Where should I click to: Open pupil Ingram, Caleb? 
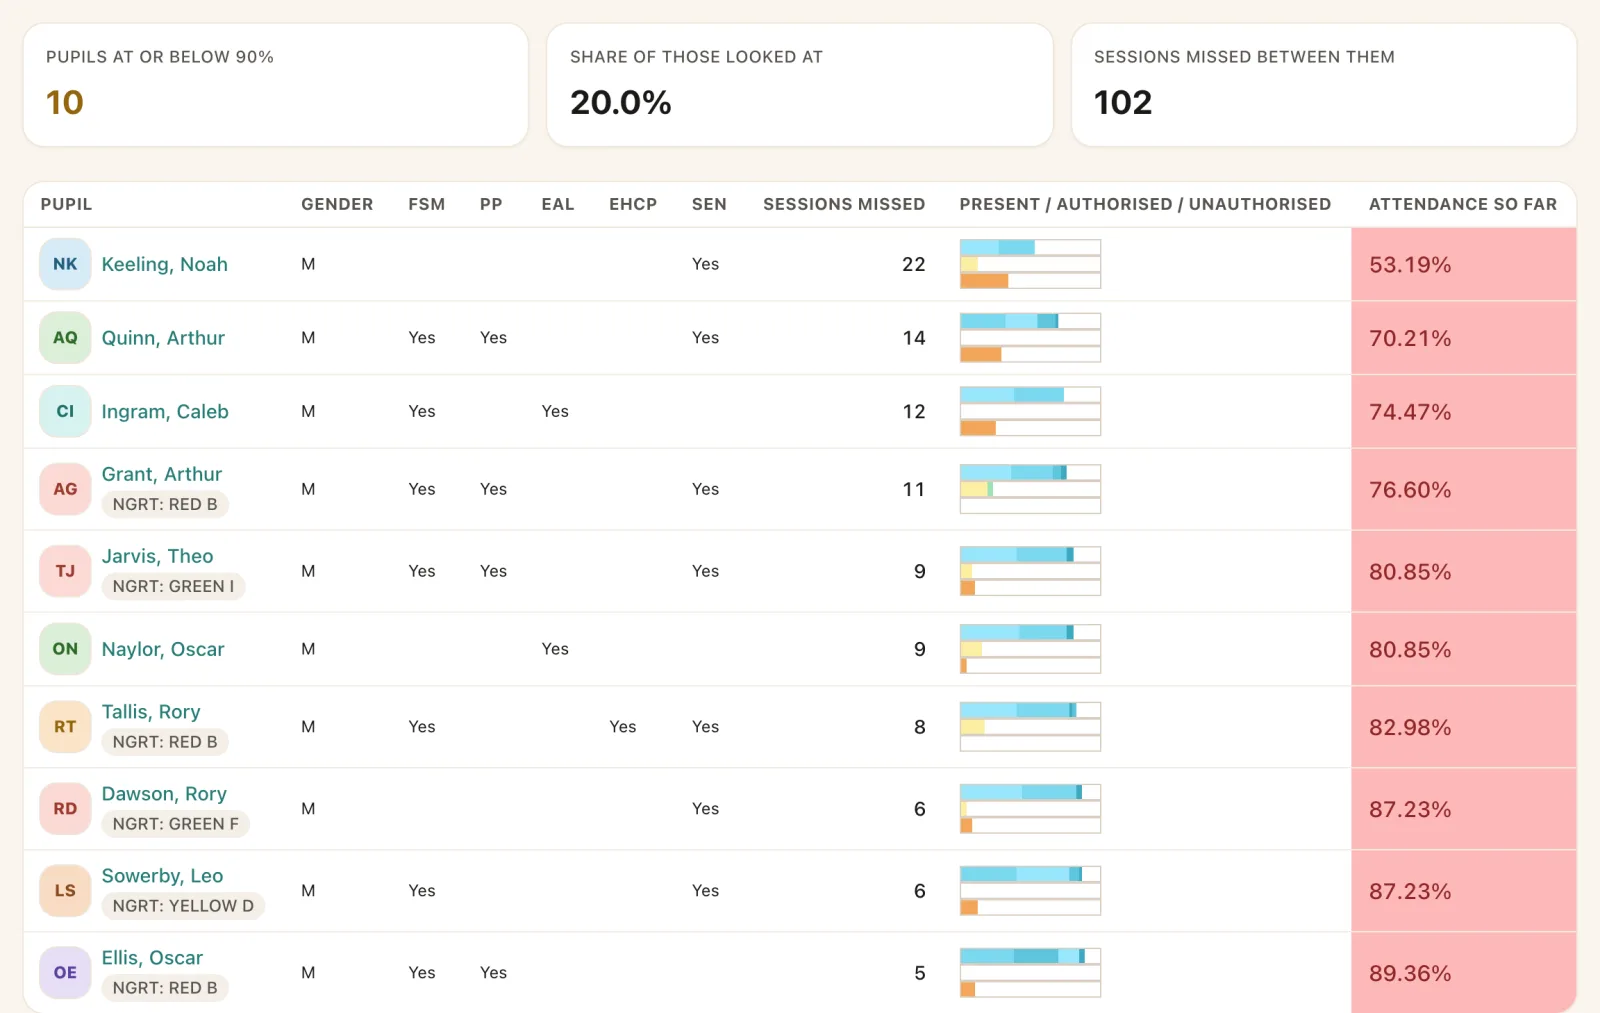pyautogui.click(x=165, y=412)
